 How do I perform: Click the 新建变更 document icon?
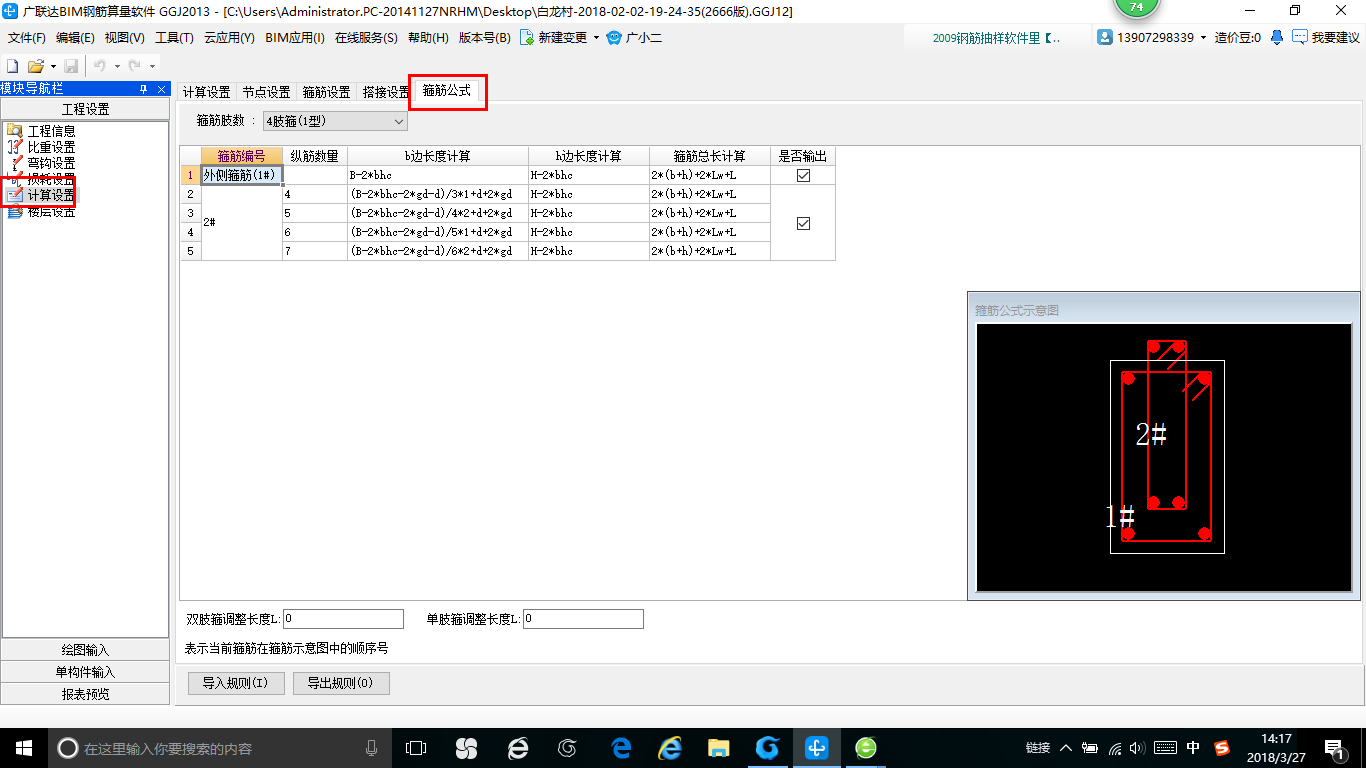click(x=526, y=37)
